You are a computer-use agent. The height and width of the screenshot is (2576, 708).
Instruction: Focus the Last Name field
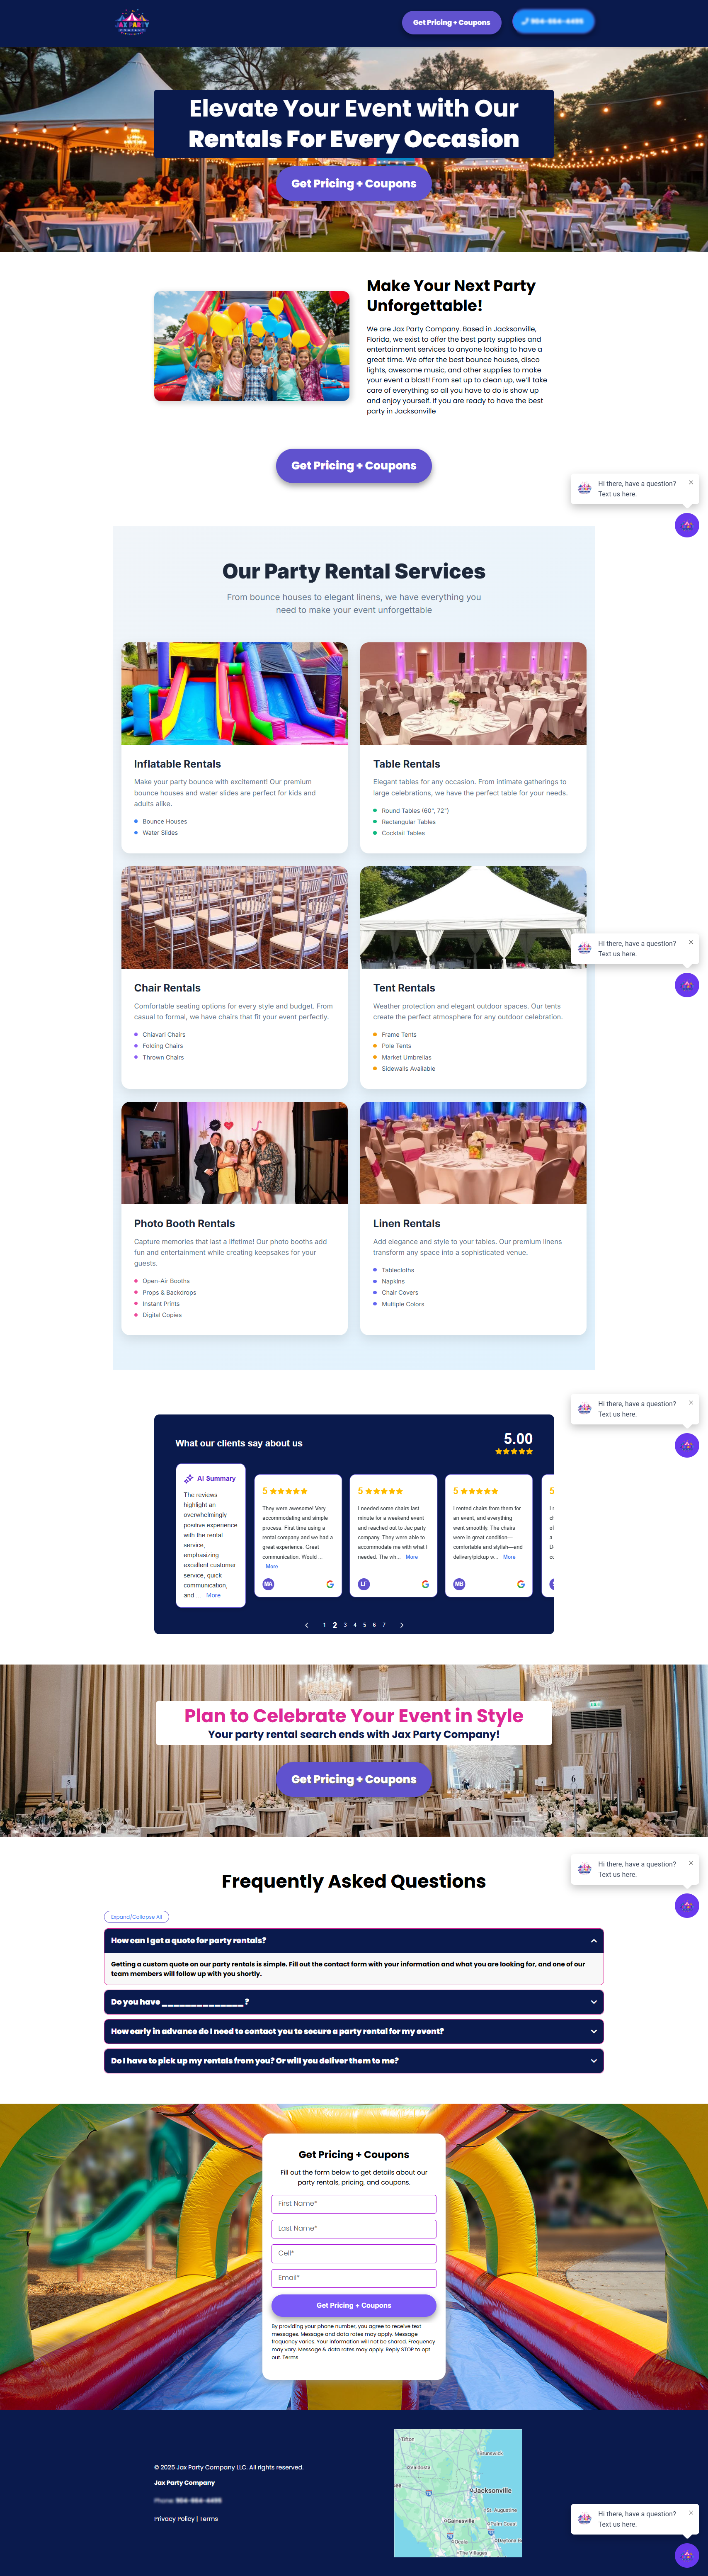pyautogui.click(x=354, y=2228)
